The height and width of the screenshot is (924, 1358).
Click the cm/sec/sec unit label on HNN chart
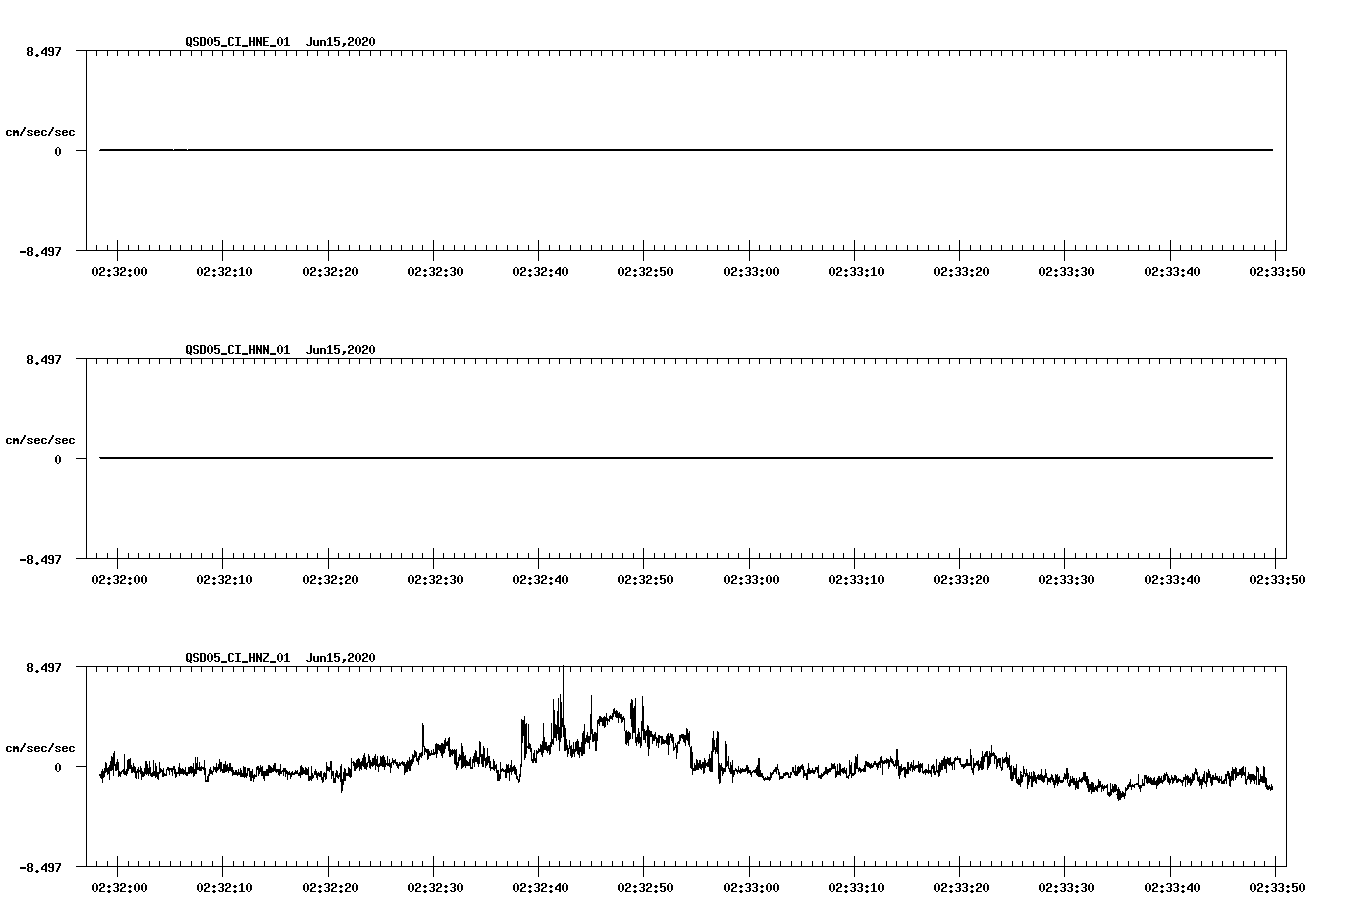40,440
